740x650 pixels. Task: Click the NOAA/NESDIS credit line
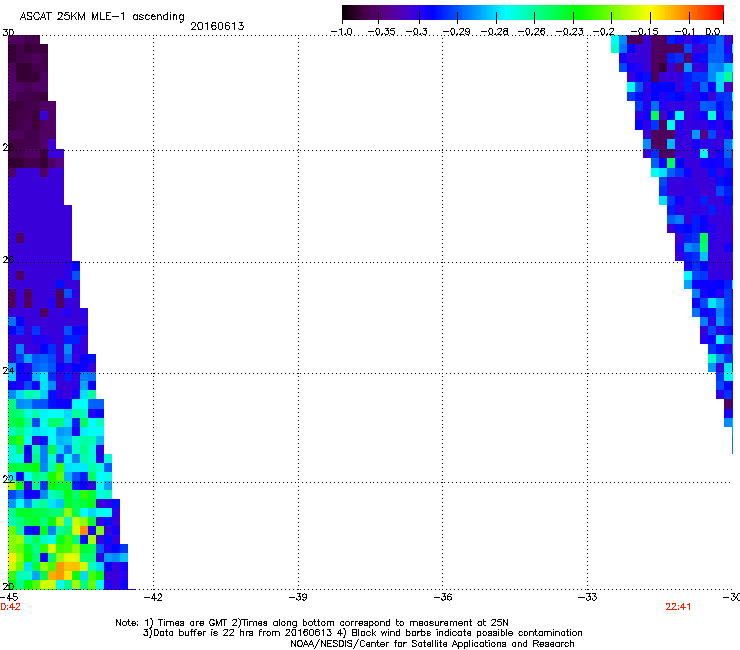coord(432,644)
